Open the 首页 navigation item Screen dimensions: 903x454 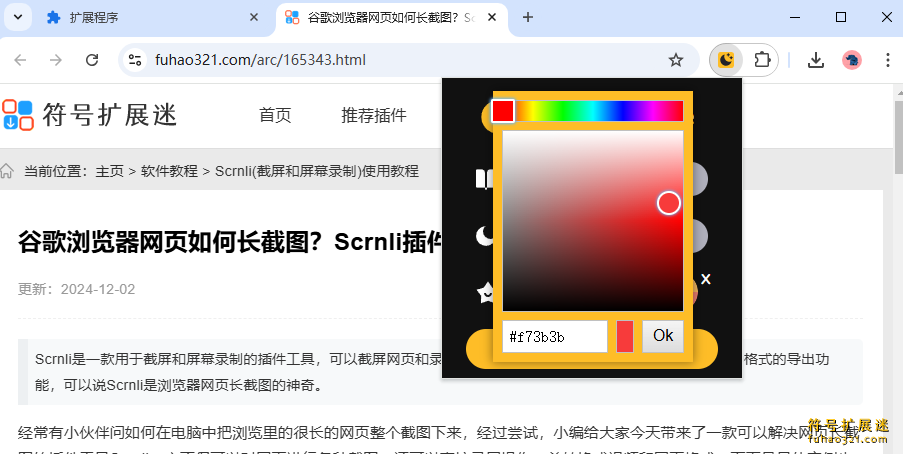275,115
